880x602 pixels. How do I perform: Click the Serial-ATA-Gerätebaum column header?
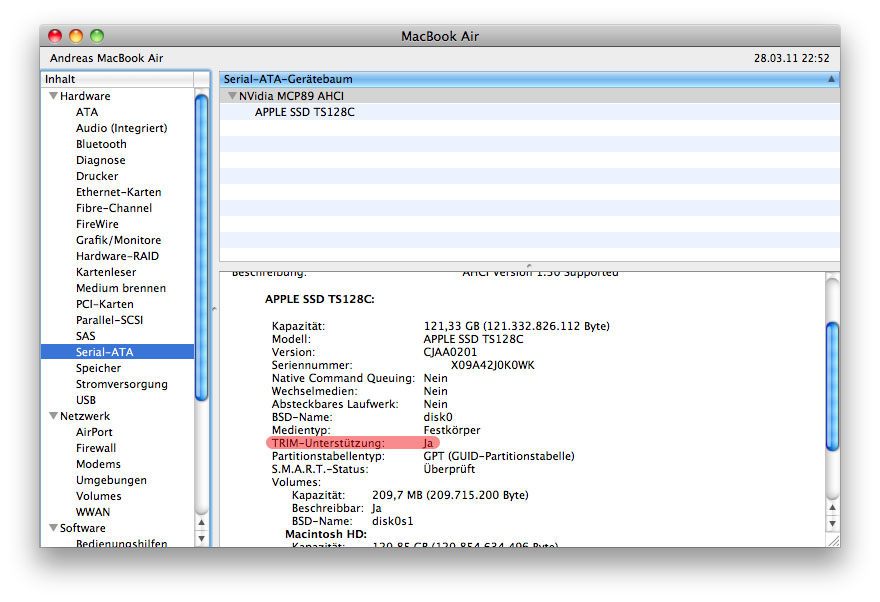coord(529,79)
